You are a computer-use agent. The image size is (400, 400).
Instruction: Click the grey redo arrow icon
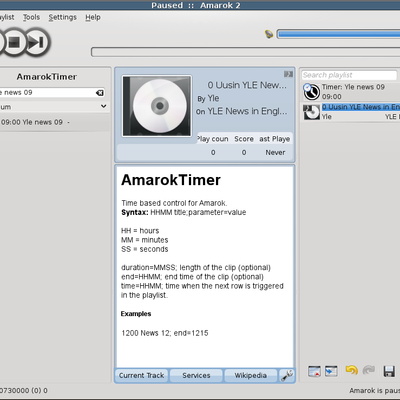[369, 370]
